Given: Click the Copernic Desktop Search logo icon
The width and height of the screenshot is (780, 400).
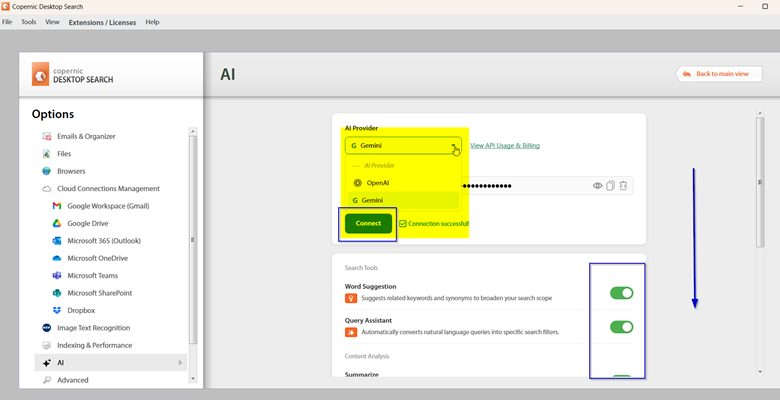Looking at the screenshot, I should 40,74.
